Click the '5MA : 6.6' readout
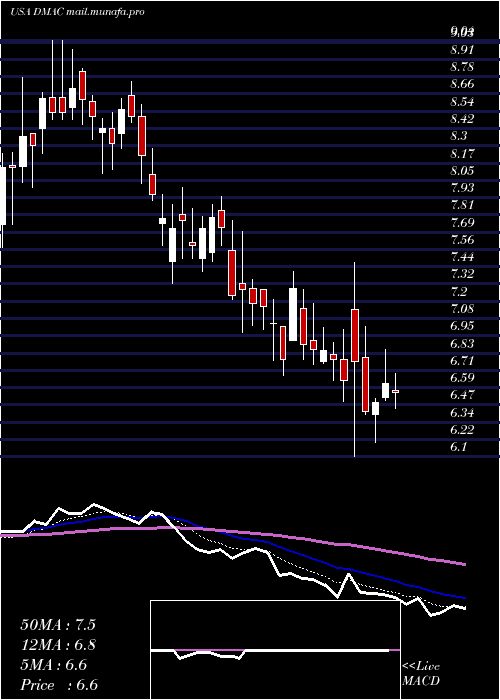Screen dimensions: 500x700 pyautogui.click(x=54, y=665)
